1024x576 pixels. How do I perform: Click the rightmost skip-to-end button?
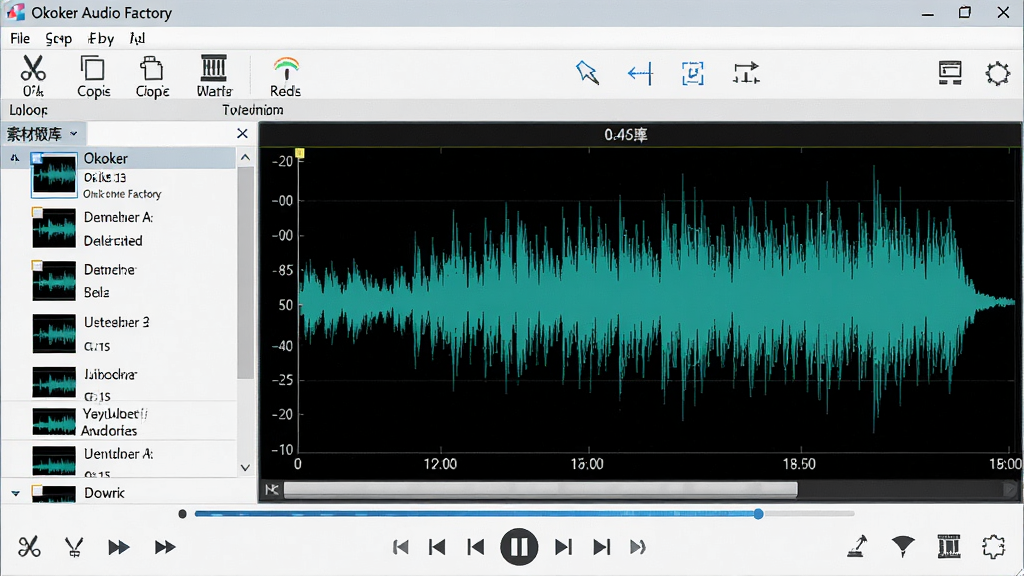click(638, 547)
